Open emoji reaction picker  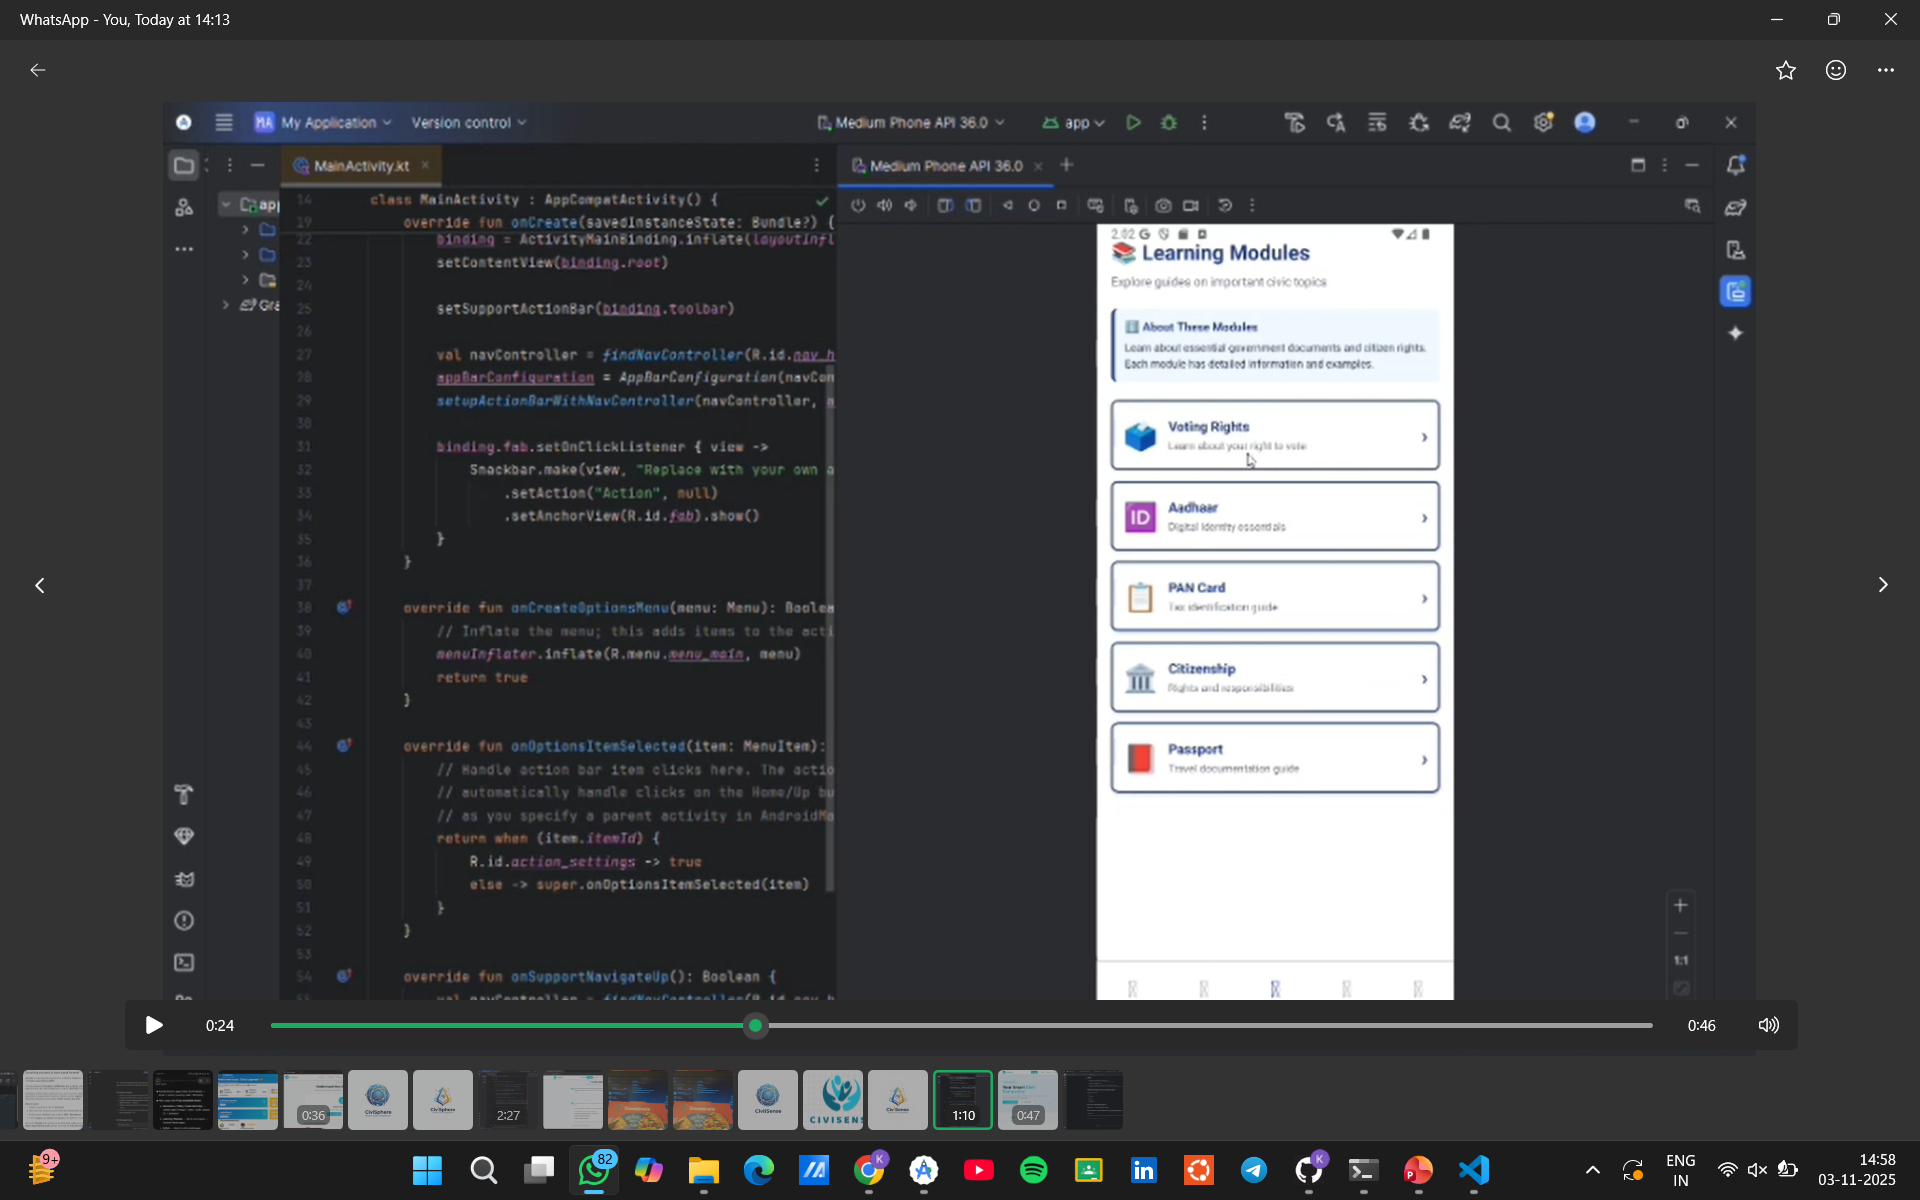(x=1835, y=70)
